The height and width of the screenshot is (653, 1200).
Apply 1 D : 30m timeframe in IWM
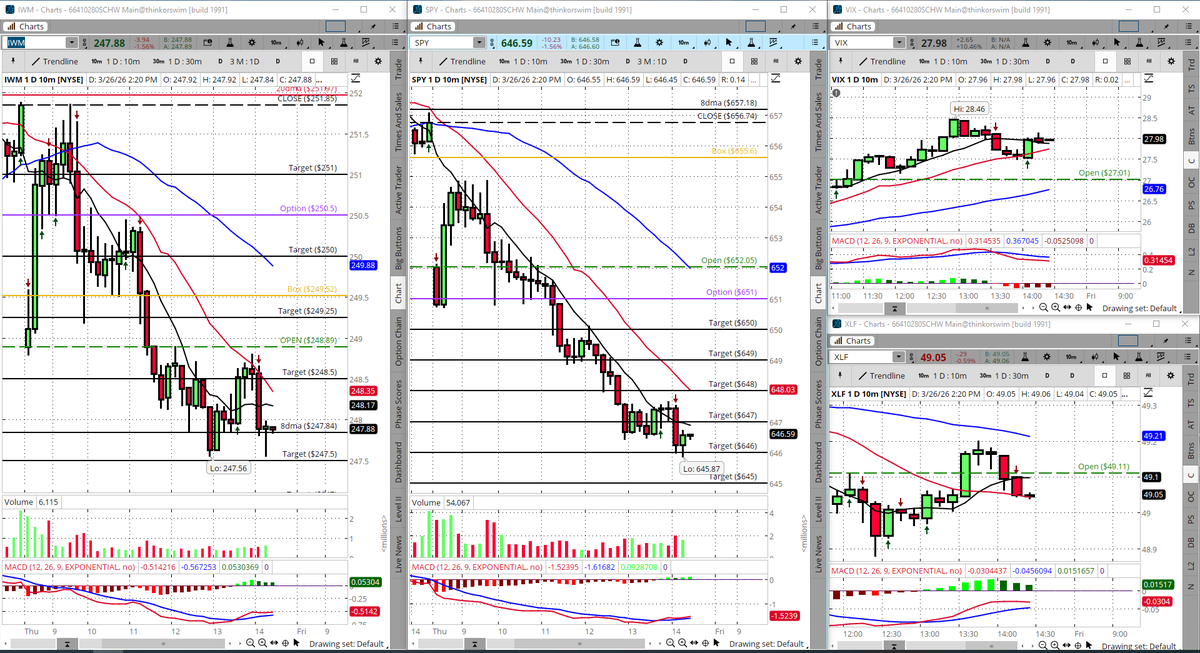[x=177, y=61]
